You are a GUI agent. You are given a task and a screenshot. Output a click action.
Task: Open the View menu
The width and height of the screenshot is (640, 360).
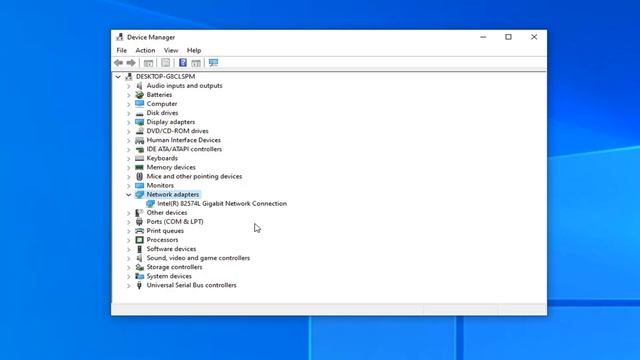(x=171, y=50)
